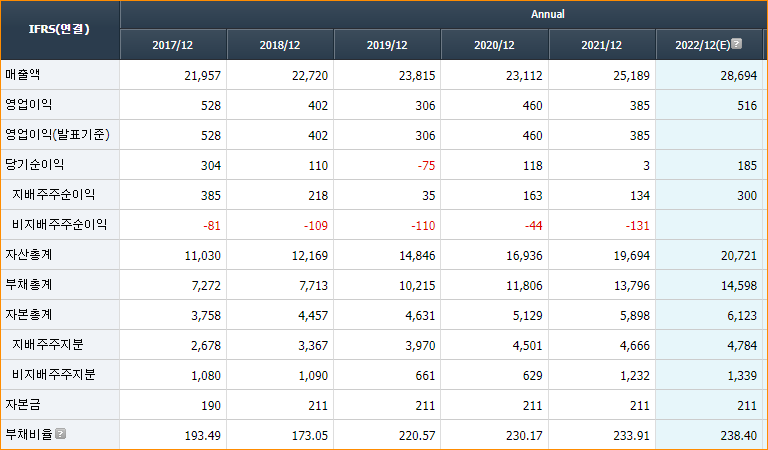Click estimated 매출액 value 28,694
This screenshot has width=768, height=450.
[x=739, y=76]
